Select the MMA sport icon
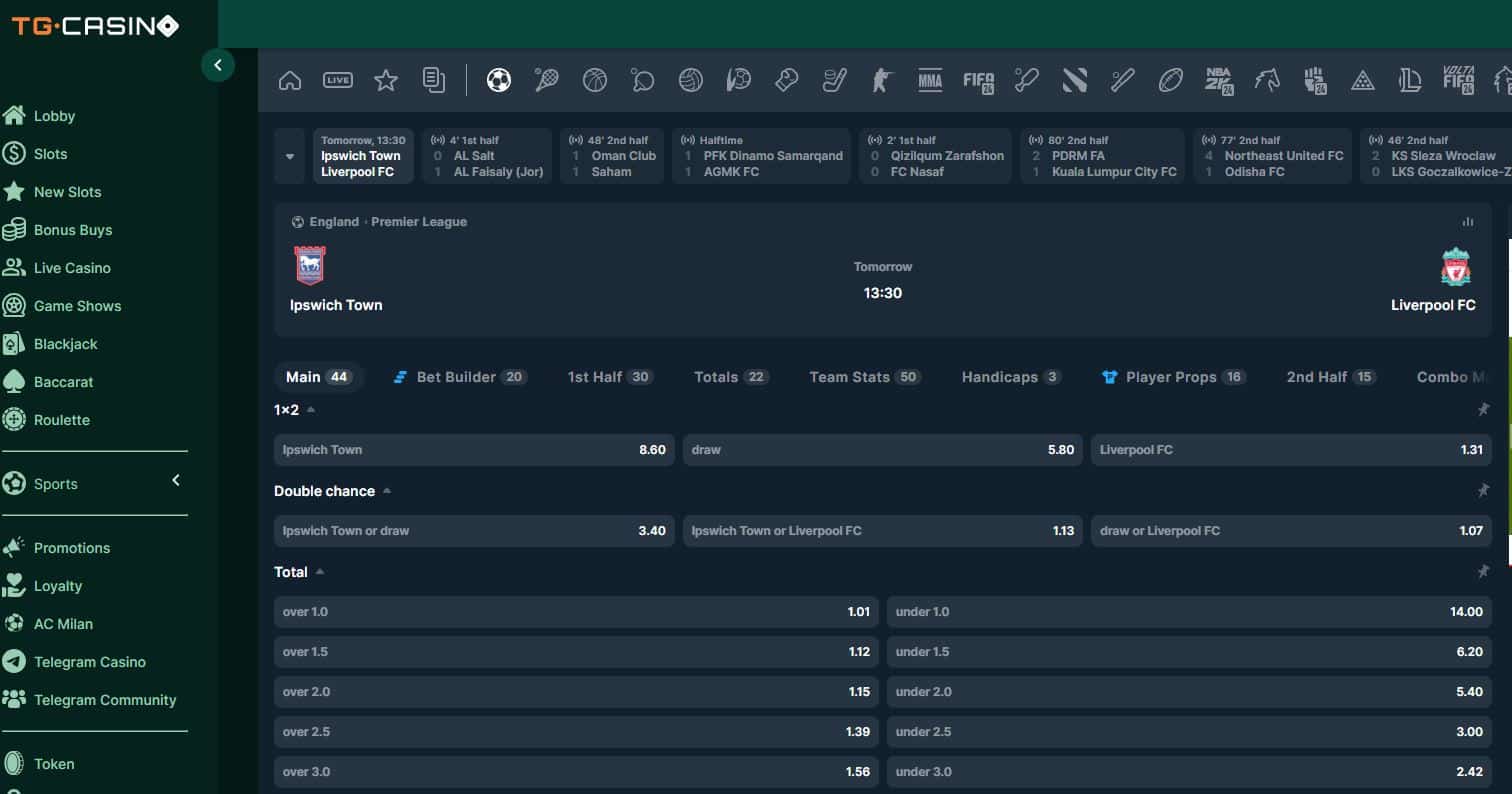Viewport: 1512px width, 794px height. tap(930, 80)
